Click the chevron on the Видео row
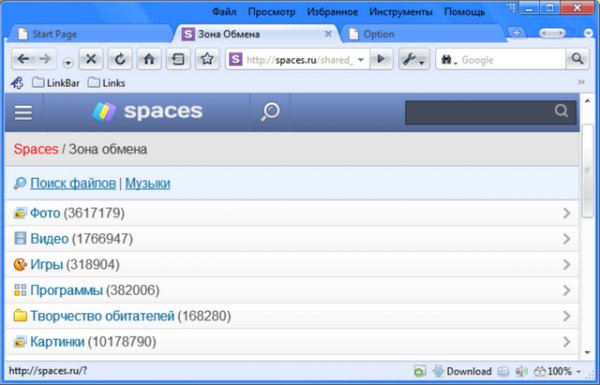Image resolution: width=600 pixels, height=385 pixels. (x=567, y=239)
